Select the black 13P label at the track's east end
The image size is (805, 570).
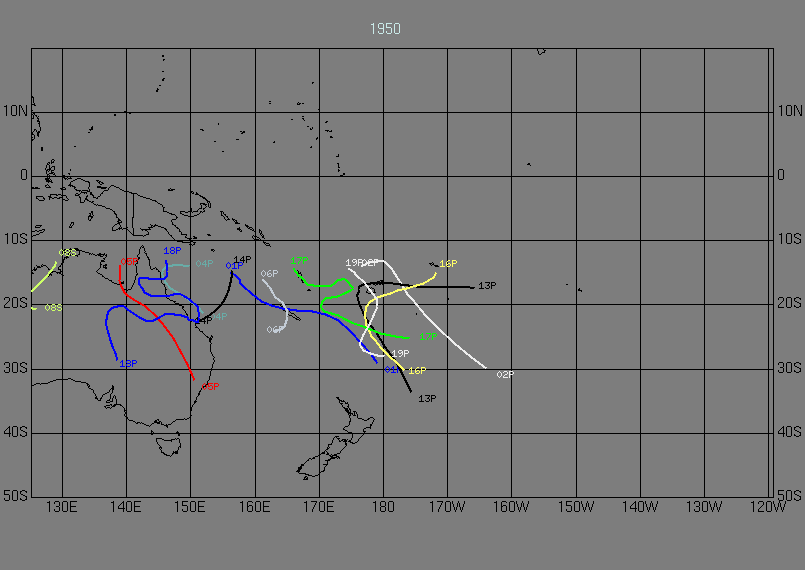tap(487, 286)
